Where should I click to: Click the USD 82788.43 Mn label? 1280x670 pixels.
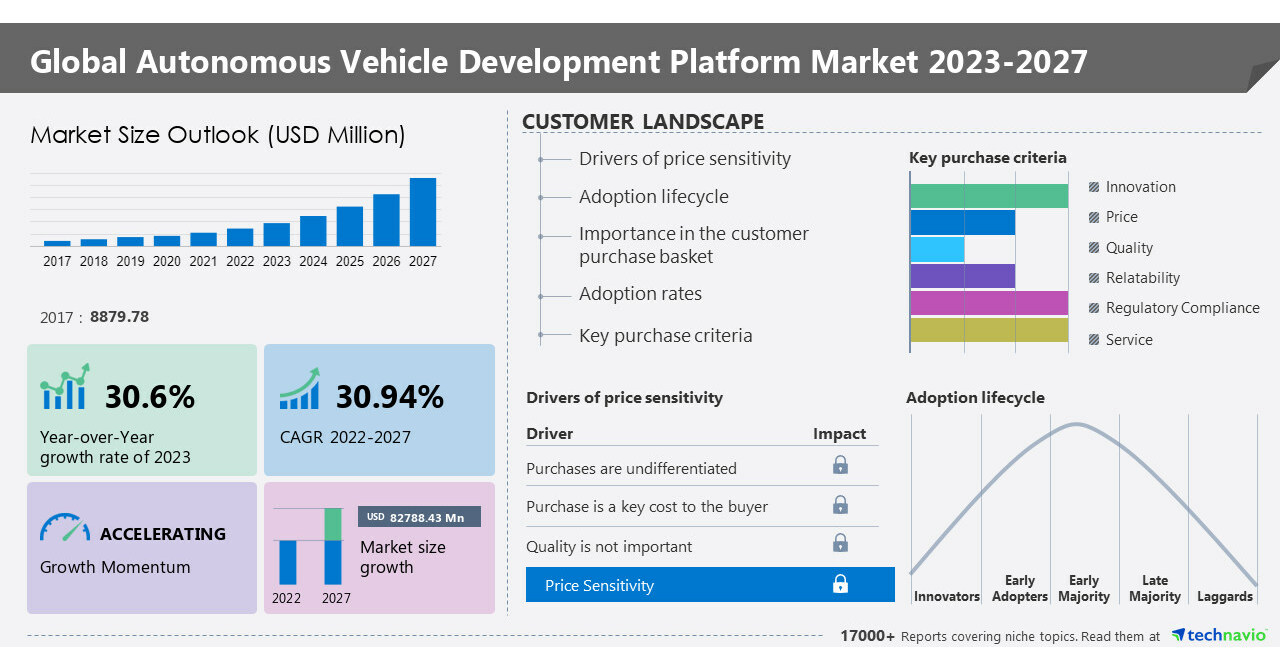(x=419, y=517)
